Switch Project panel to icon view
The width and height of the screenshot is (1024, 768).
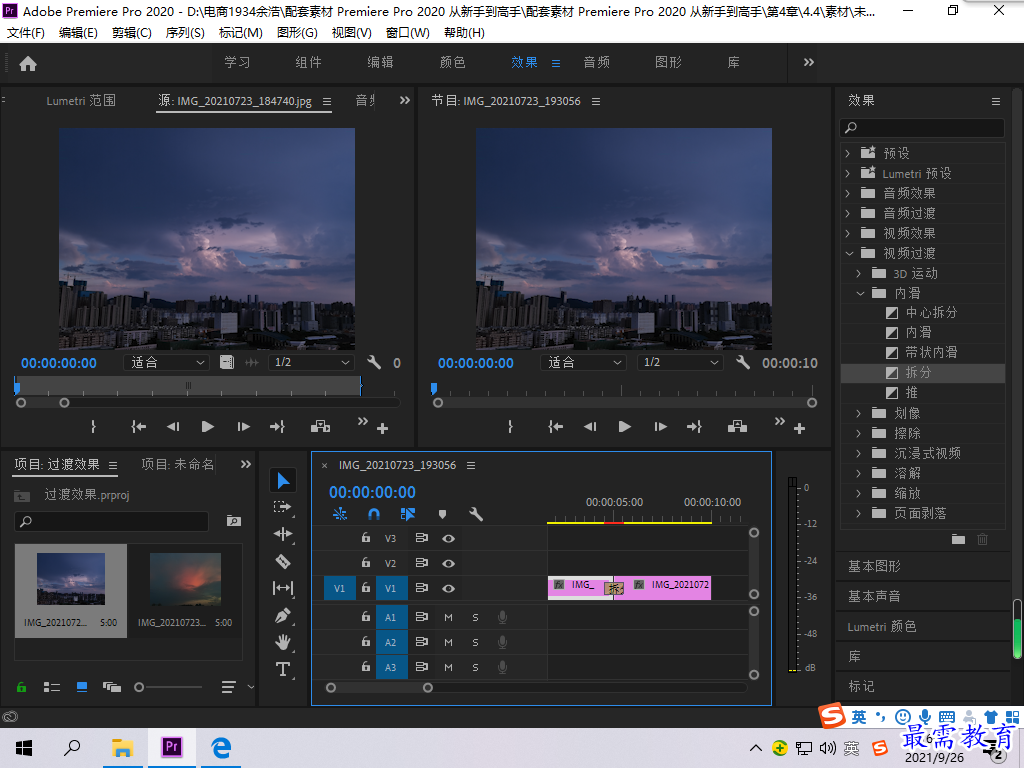[82, 687]
